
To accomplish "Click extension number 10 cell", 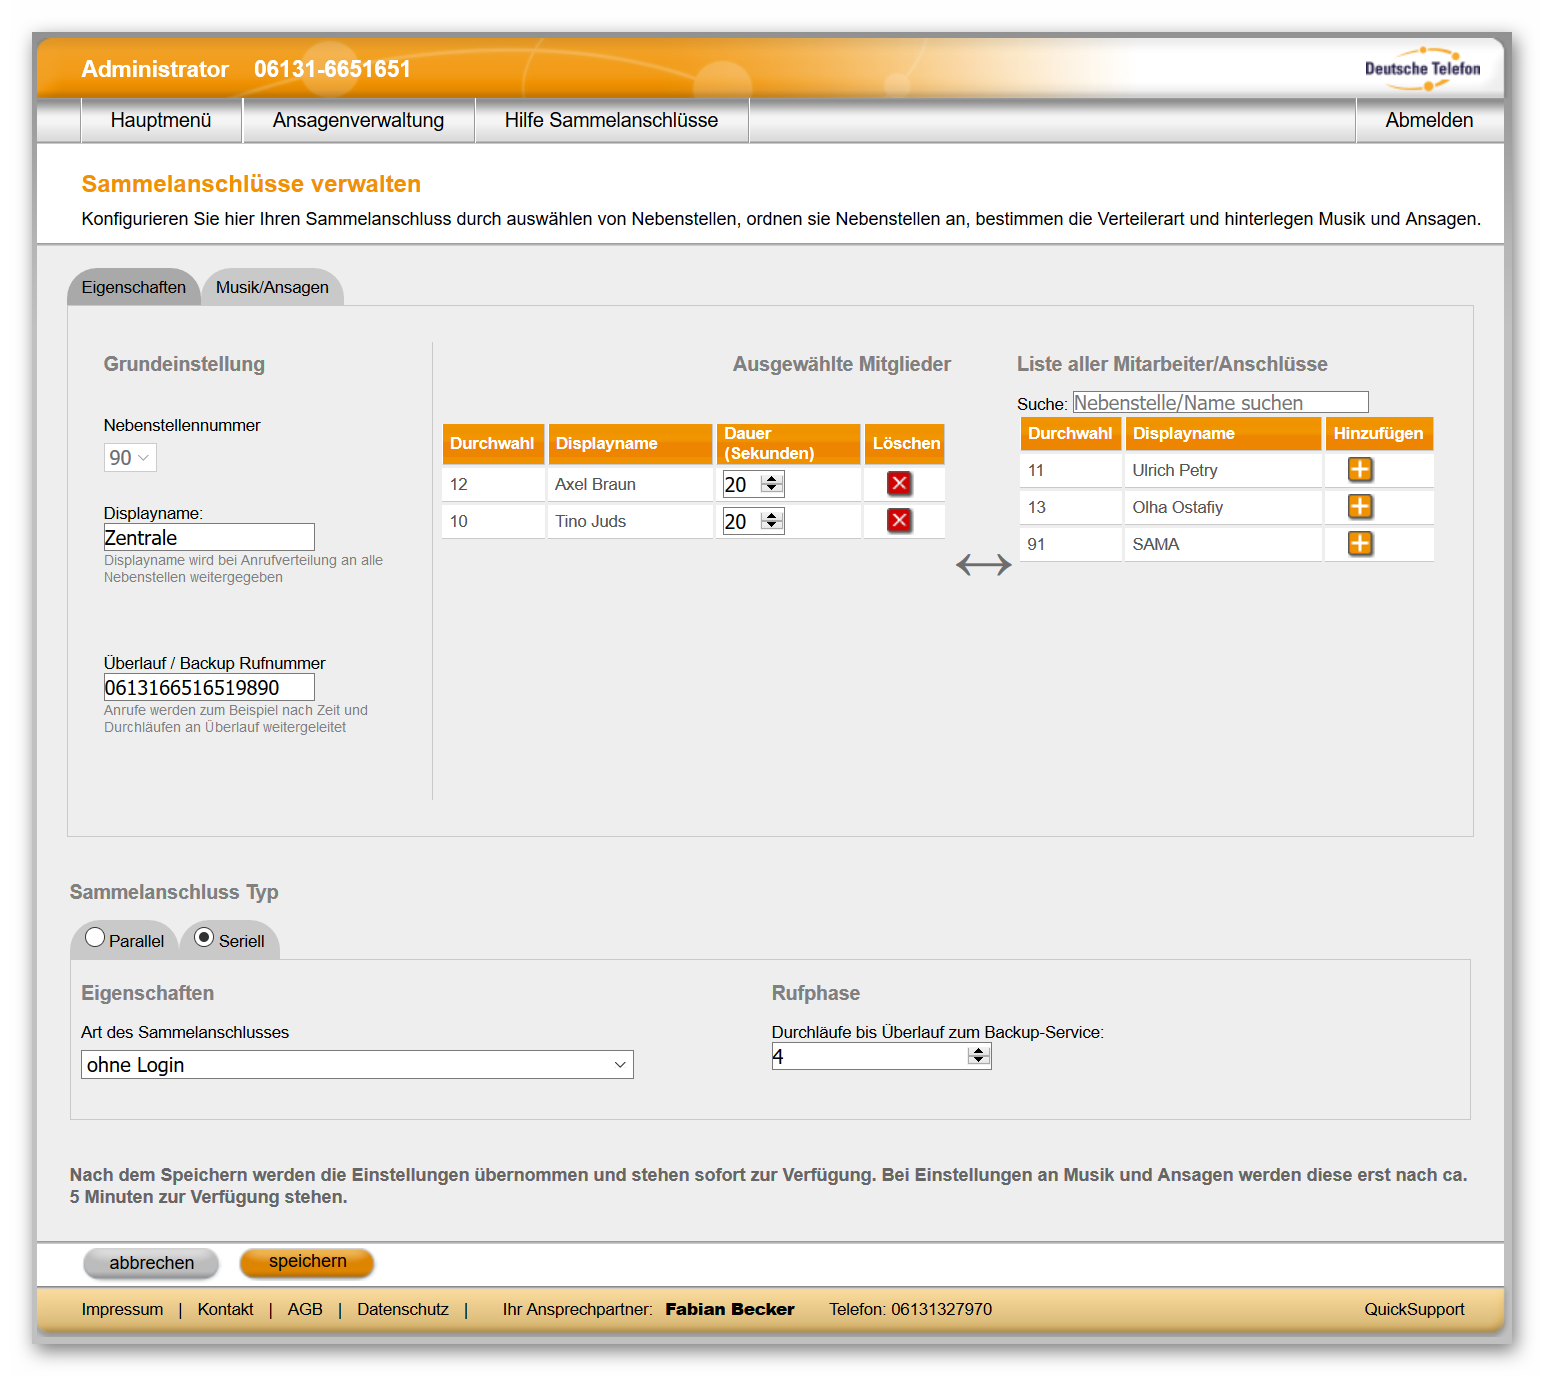I will [493, 521].
